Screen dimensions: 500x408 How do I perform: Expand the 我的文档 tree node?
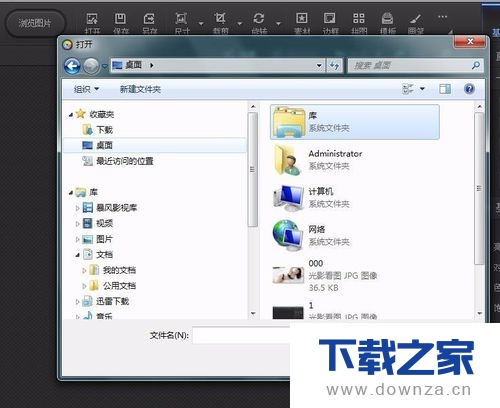point(84,270)
